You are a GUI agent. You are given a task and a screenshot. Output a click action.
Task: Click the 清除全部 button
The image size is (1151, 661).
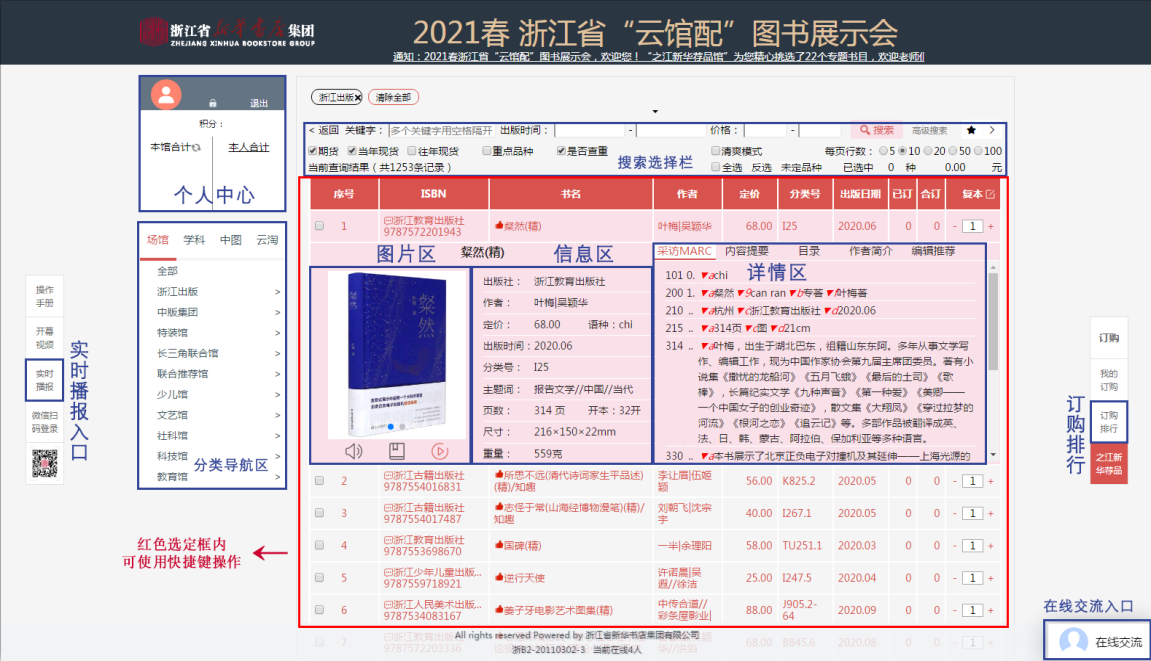(x=393, y=98)
